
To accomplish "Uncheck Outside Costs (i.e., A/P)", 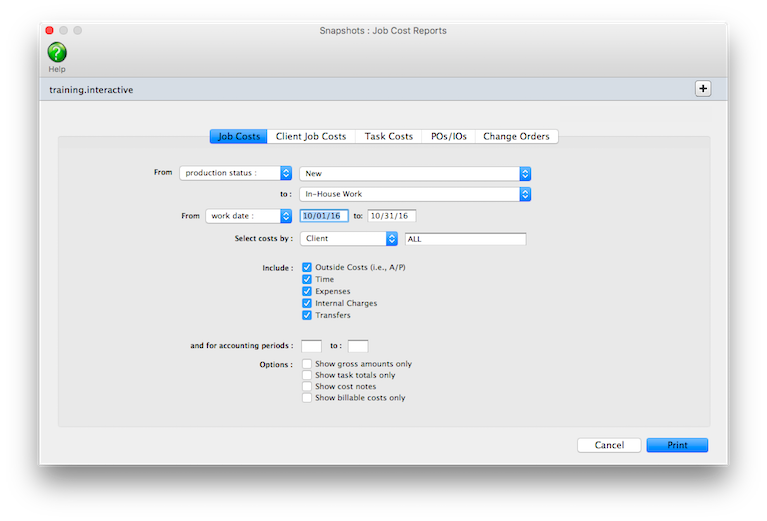I will pos(307,268).
